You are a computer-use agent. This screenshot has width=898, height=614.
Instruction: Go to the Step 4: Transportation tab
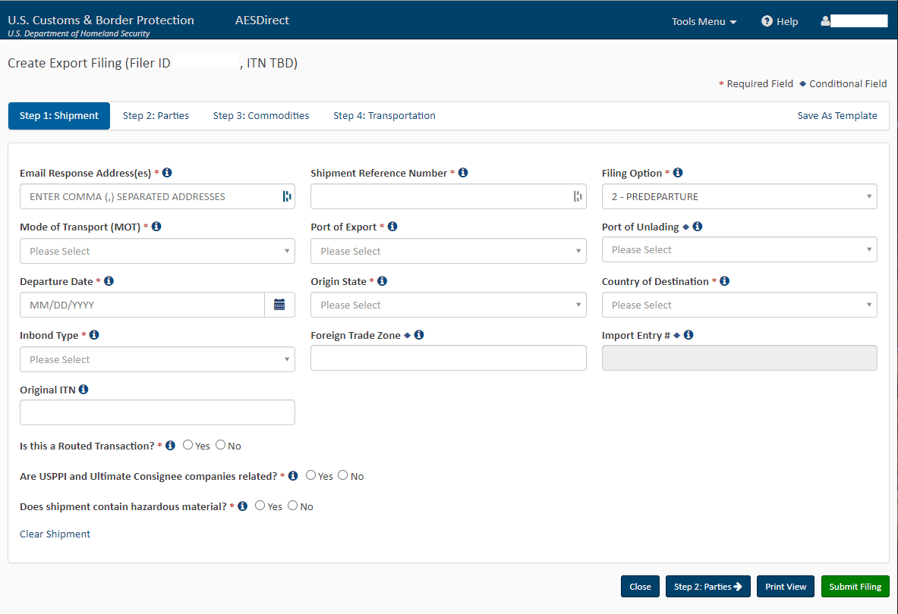[x=384, y=115]
